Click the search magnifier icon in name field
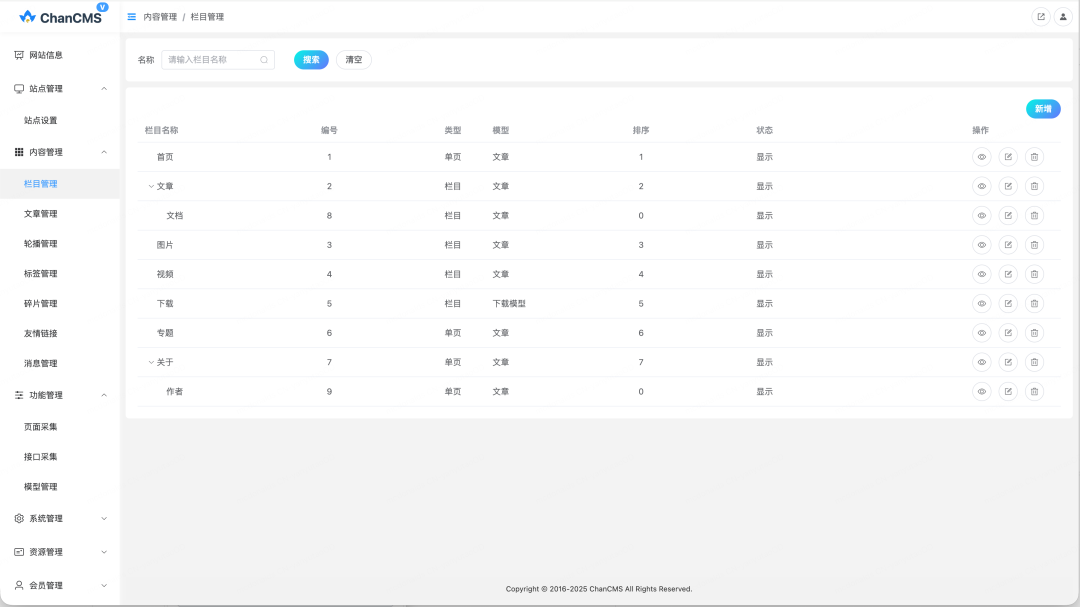Viewport: 1080px width, 607px height. 264,60
